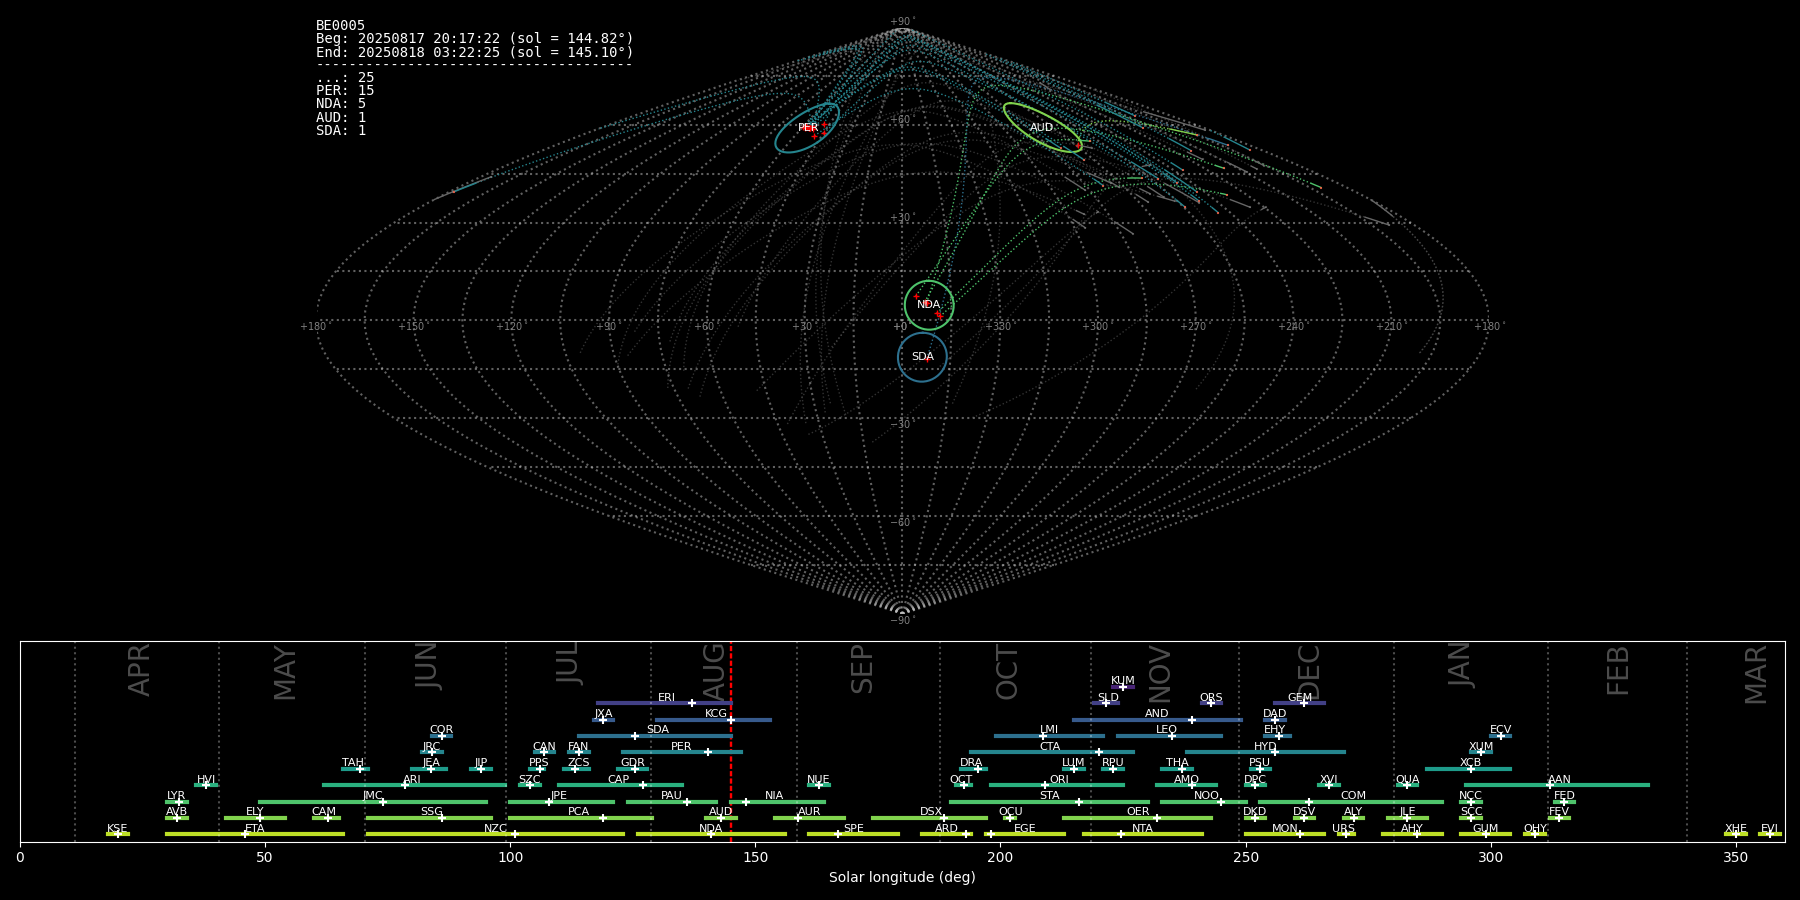Click the AND shower label
Viewport: 1800px width, 900px height.
click(1157, 714)
